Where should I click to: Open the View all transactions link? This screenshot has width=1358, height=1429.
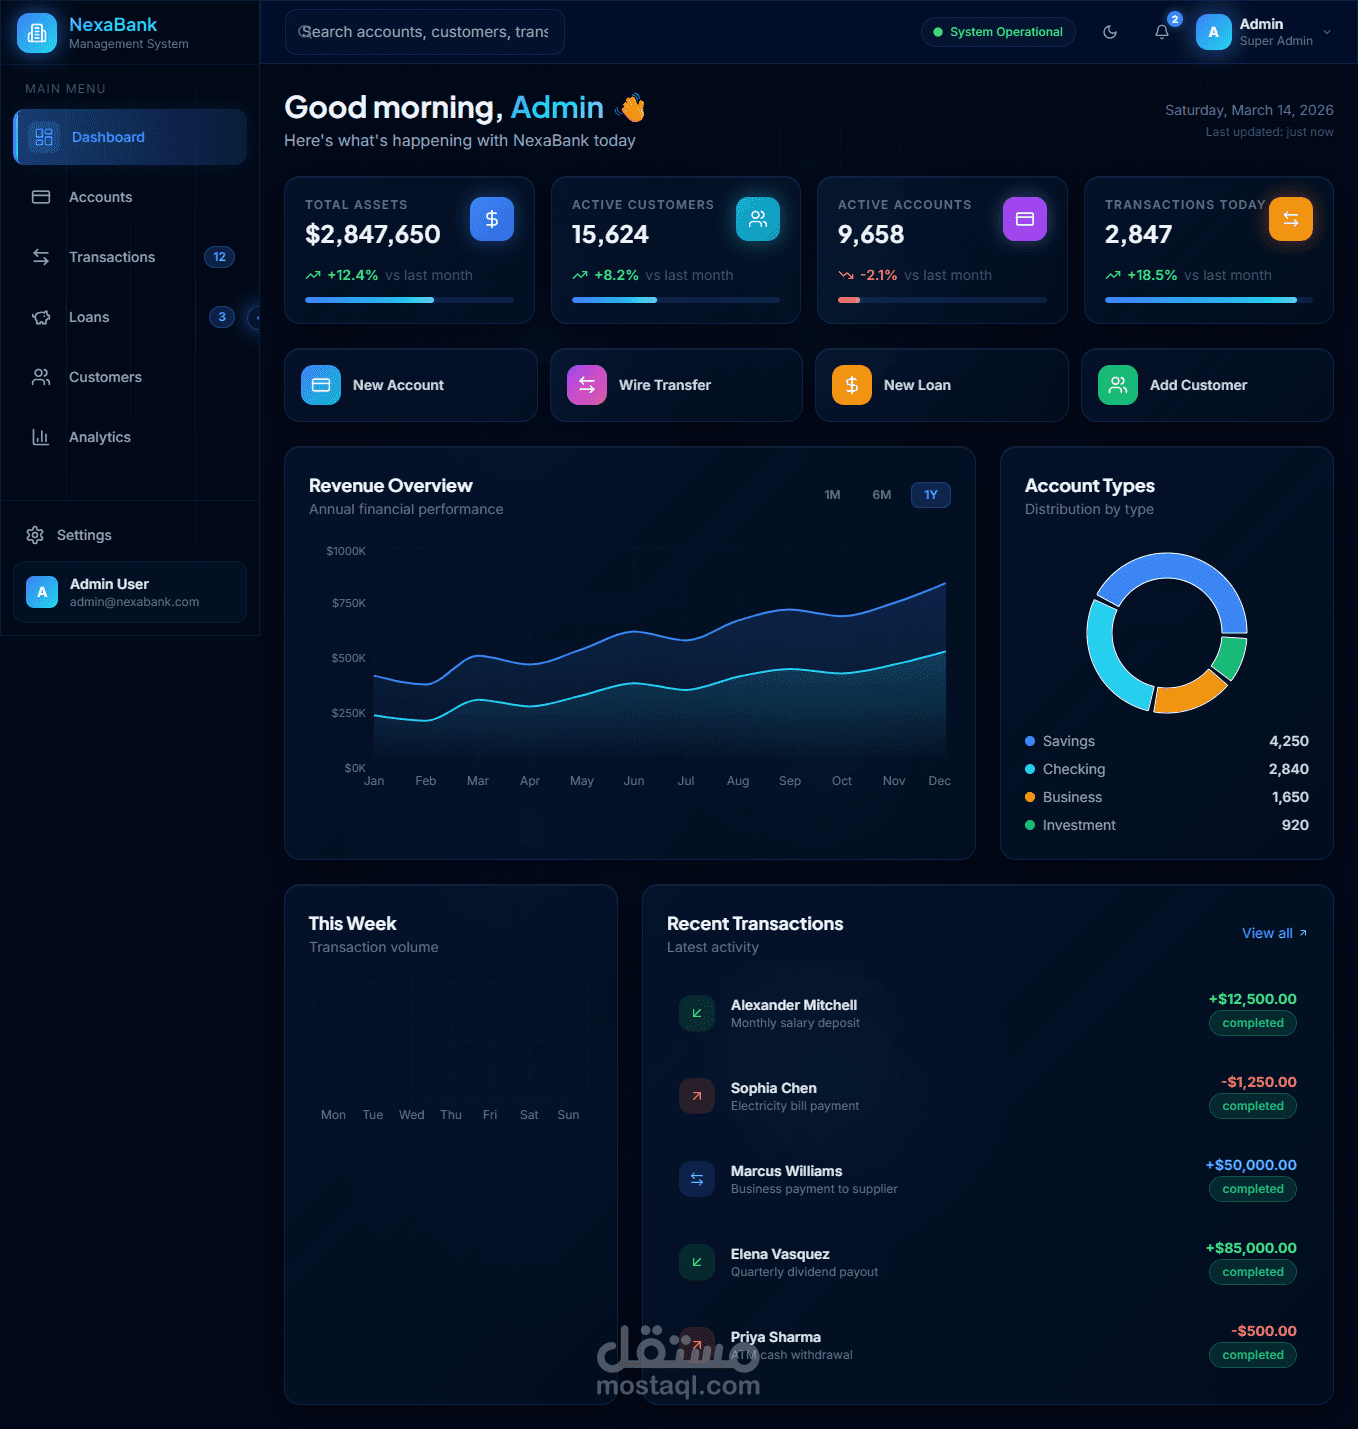[1275, 933]
